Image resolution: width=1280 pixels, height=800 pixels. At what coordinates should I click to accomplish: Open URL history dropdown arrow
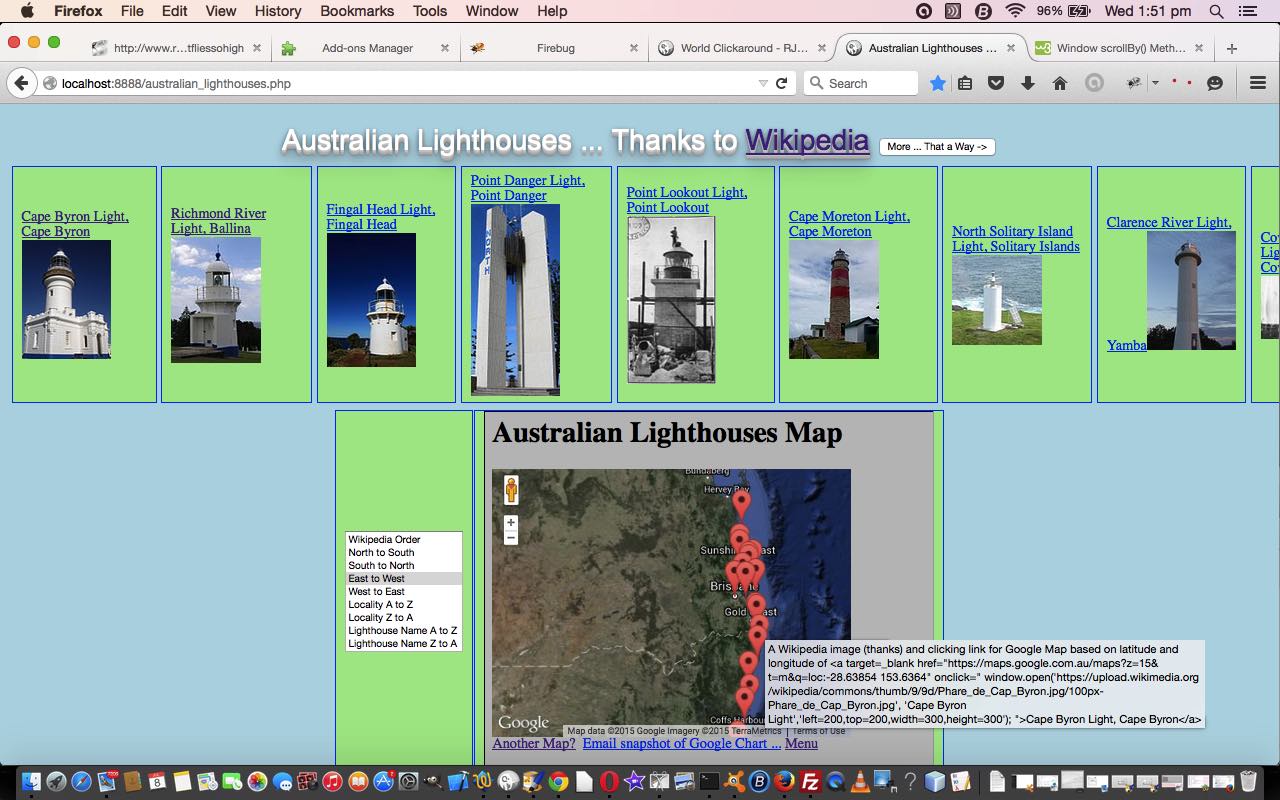(763, 83)
